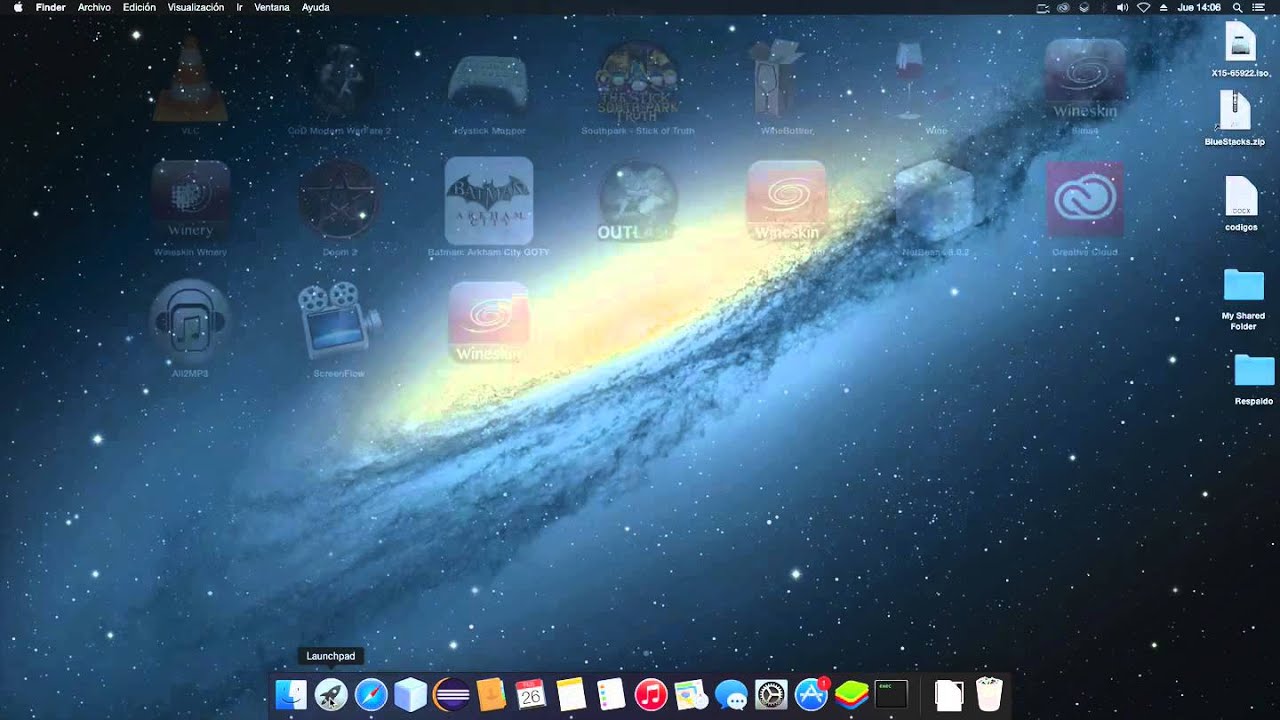Open the Edición menu
This screenshot has width=1280, height=720.
[x=139, y=7]
